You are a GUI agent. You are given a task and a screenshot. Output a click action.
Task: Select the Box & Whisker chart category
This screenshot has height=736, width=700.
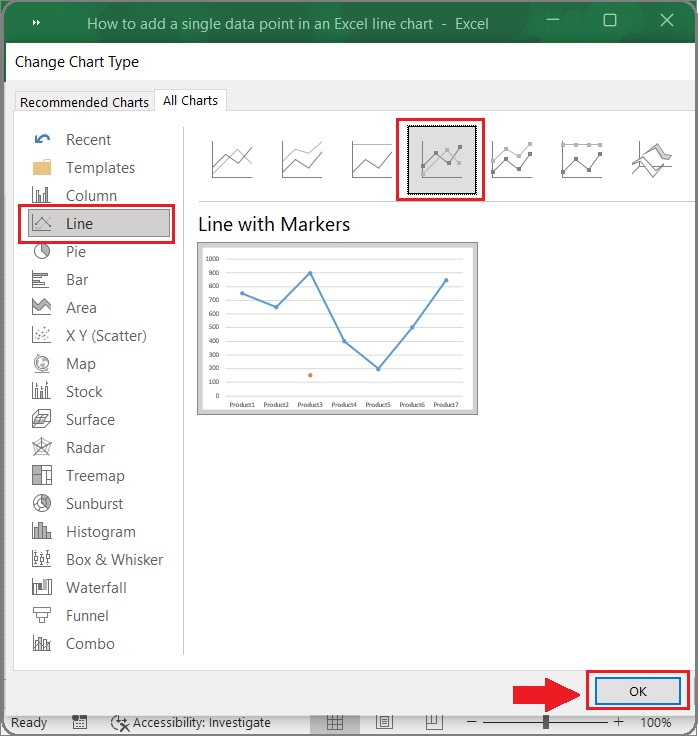98,560
